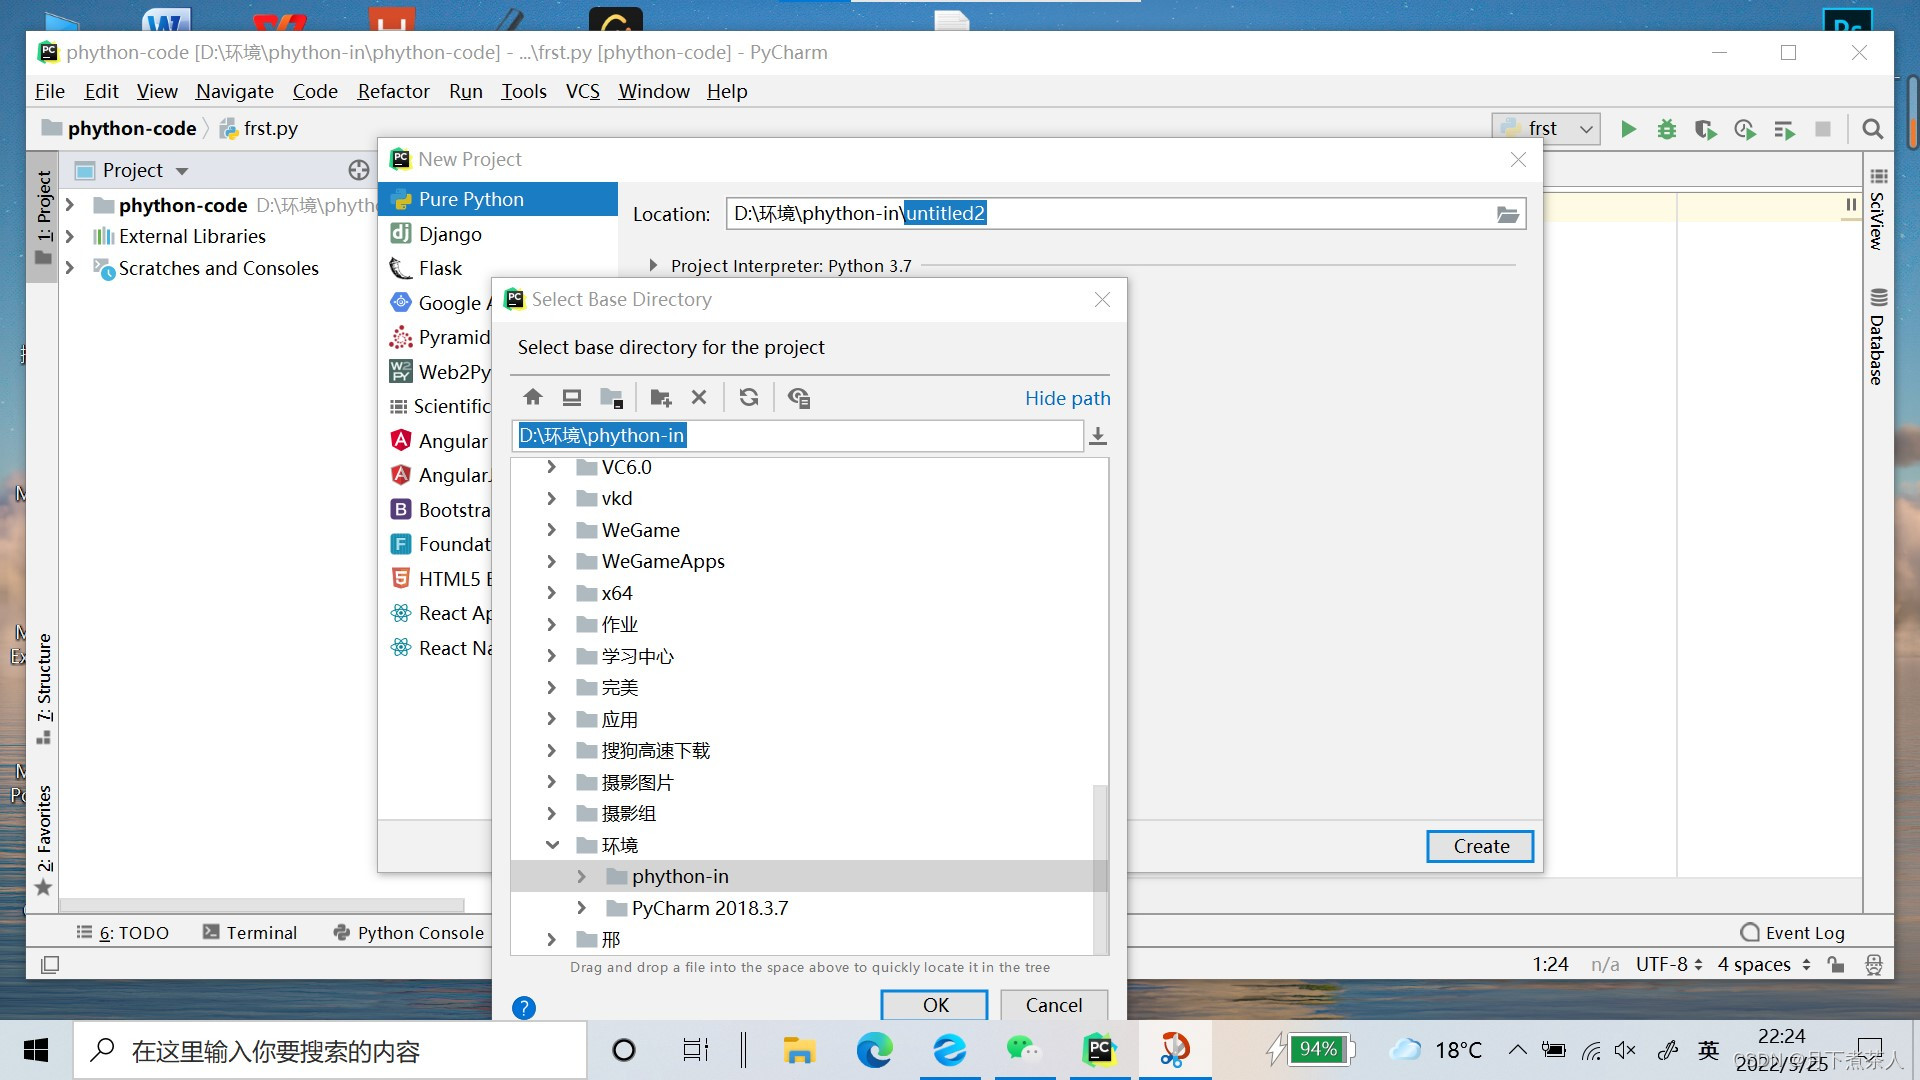Open WeChat from taskbar
1920x1080 pixels.
click(1024, 1049)
